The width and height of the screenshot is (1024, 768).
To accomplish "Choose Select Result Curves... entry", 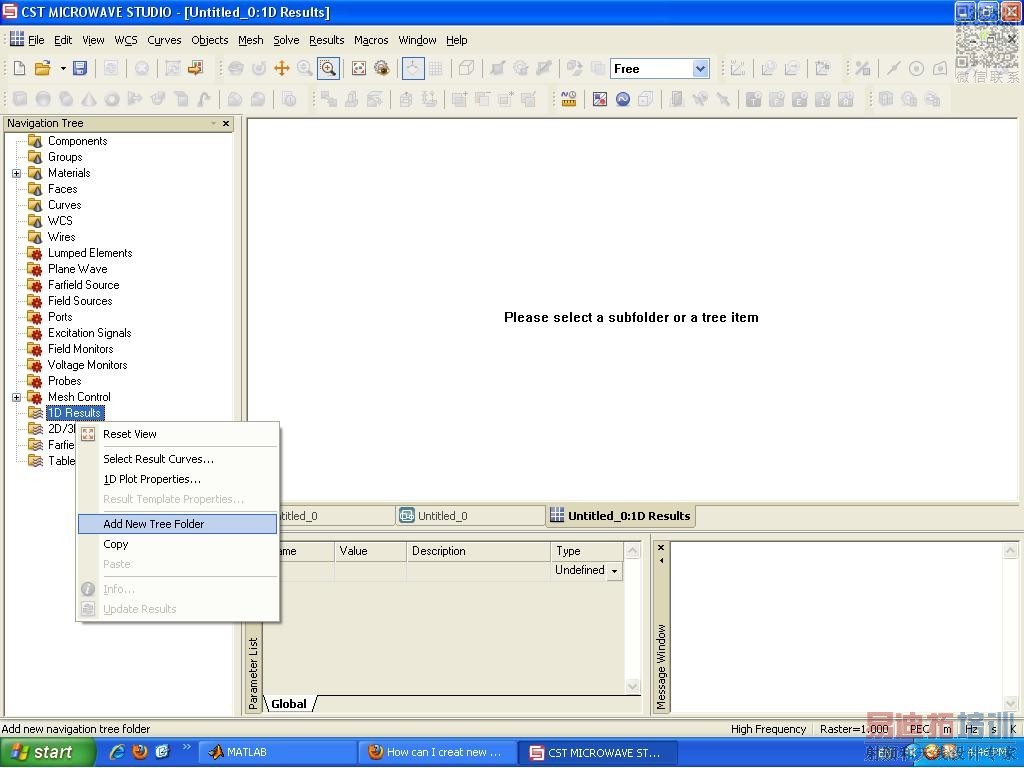I will (178, 459).
